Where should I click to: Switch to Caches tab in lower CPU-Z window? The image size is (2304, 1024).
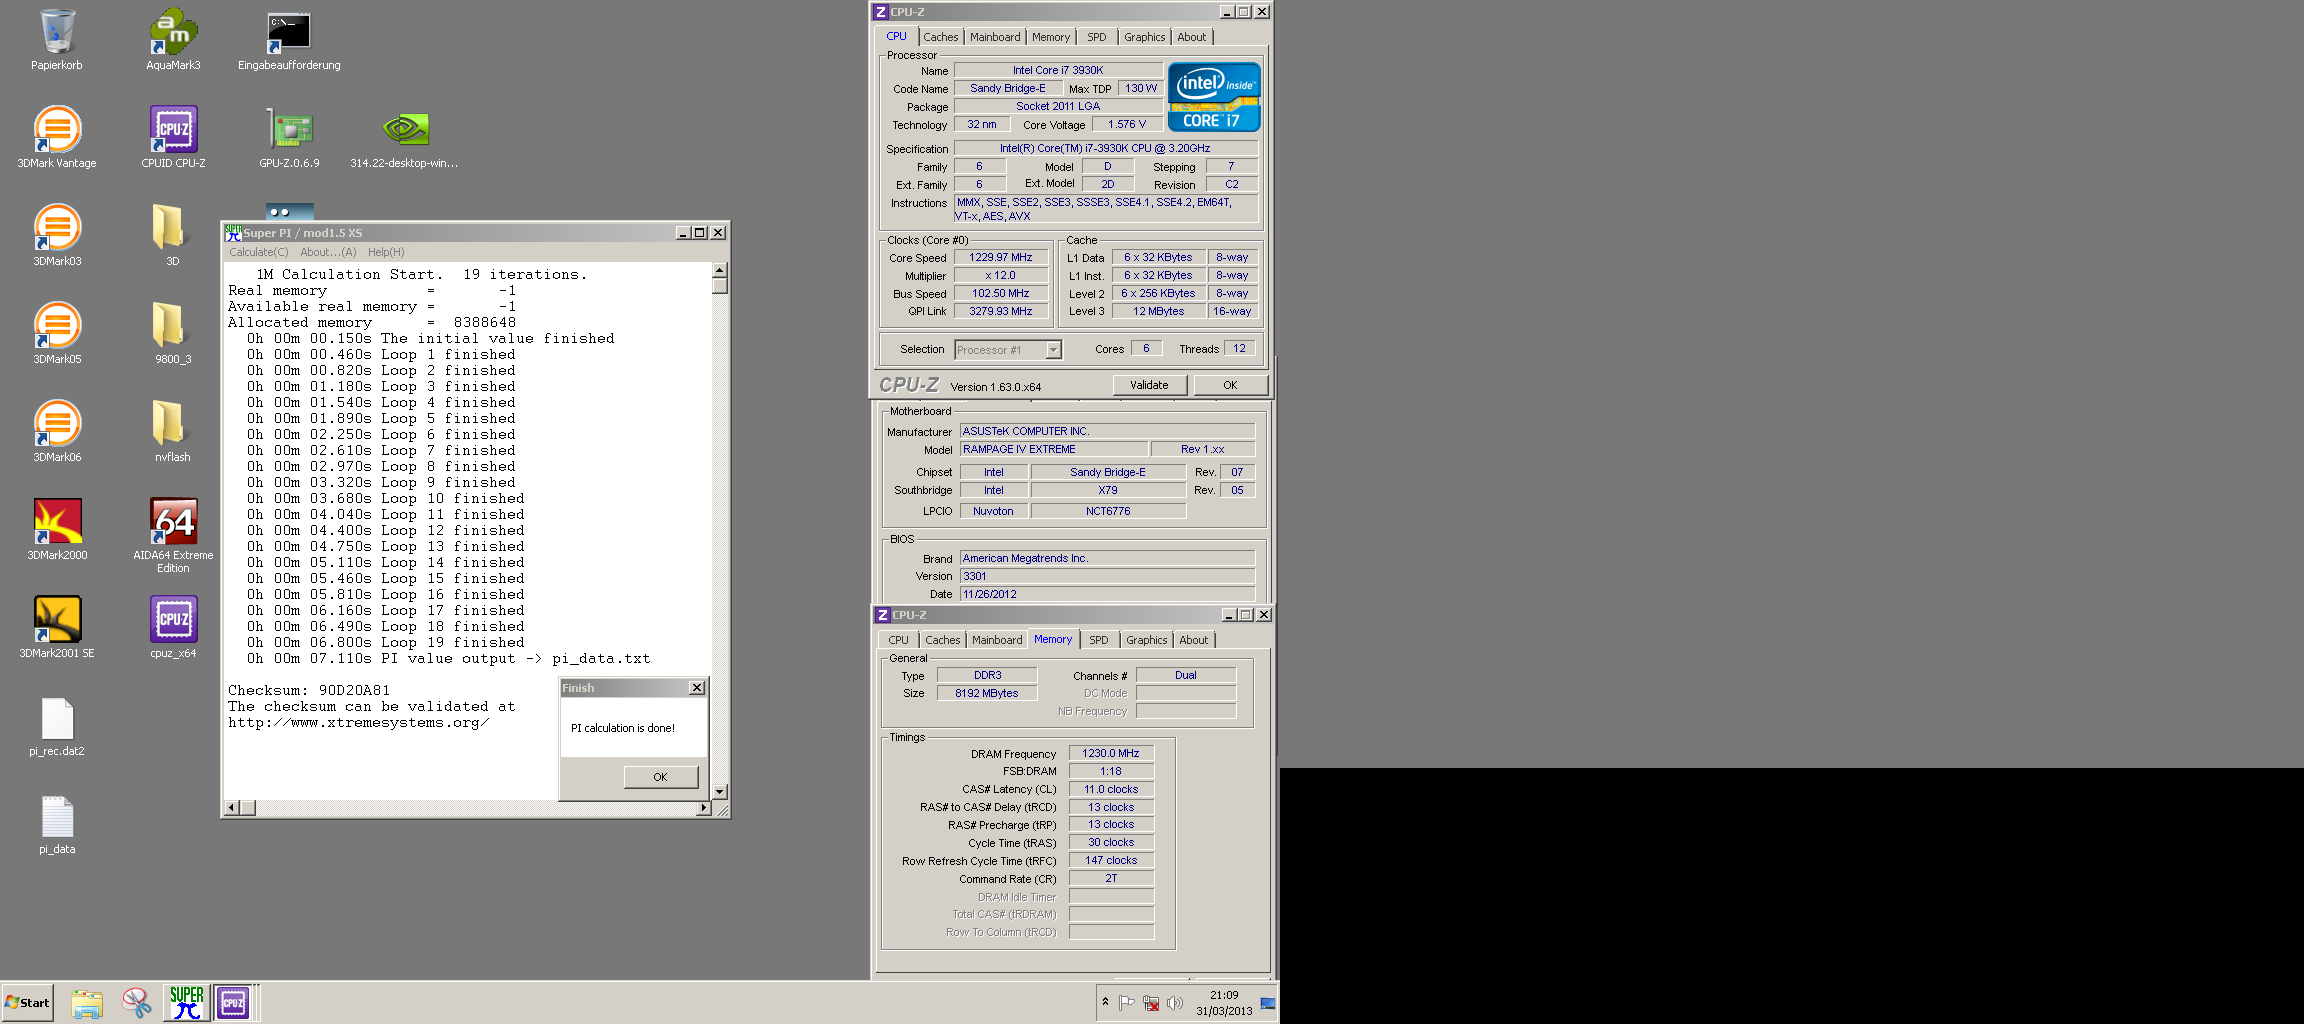point(942,640)
